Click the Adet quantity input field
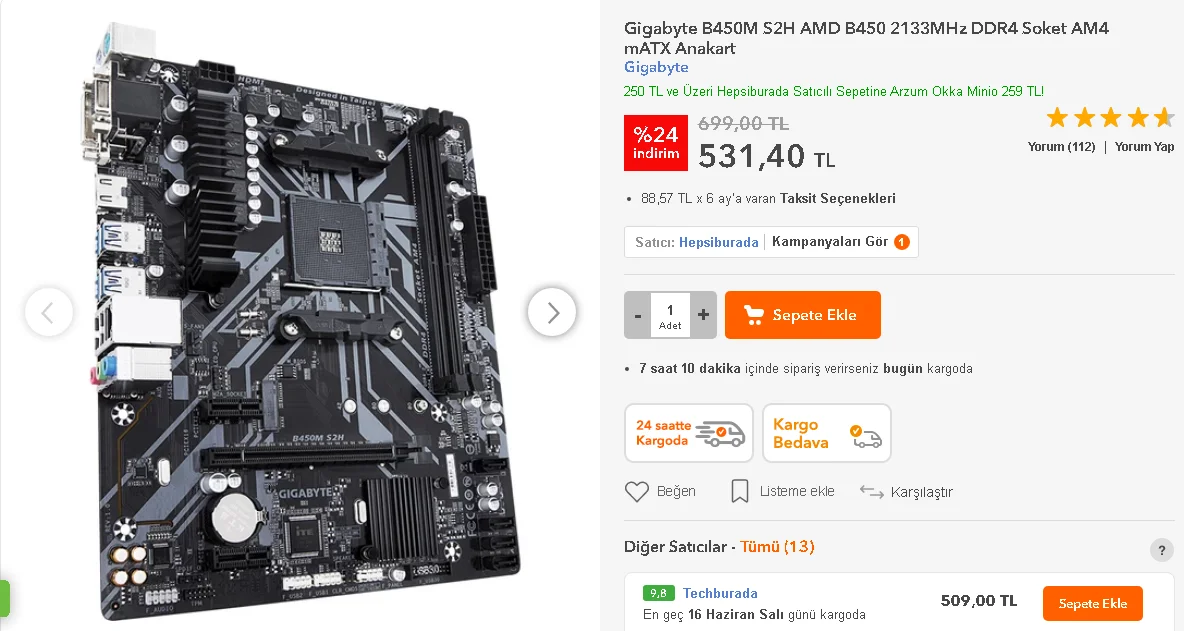 (670, 315)
